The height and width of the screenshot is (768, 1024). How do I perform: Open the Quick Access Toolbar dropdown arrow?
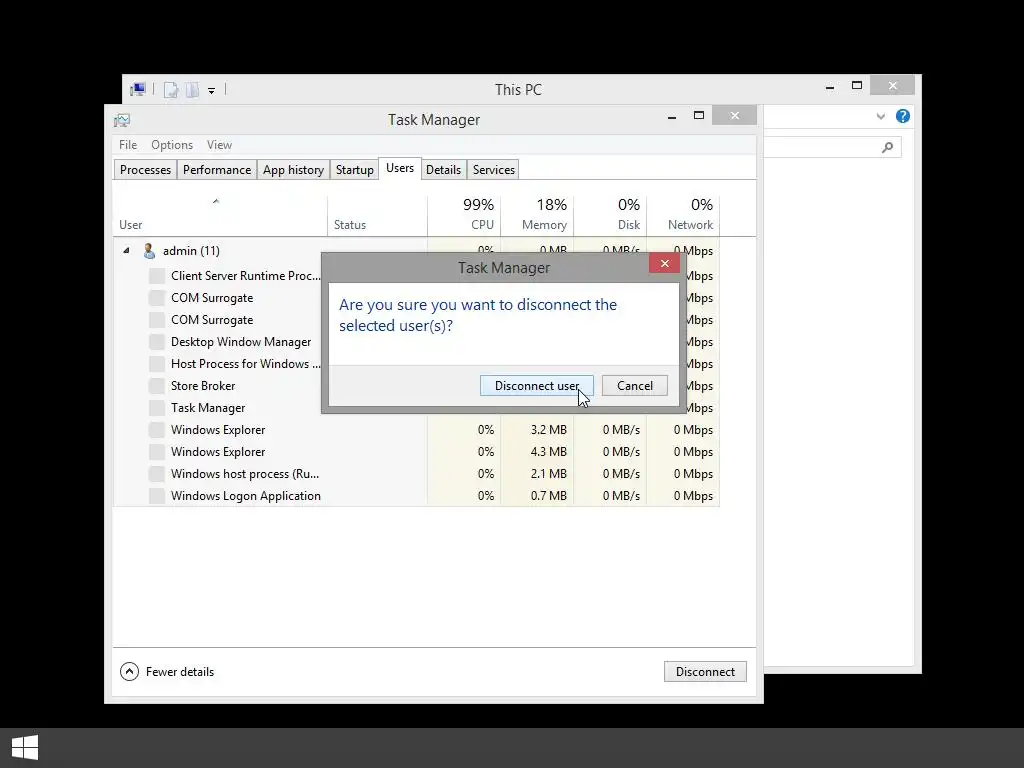point(212,91)
